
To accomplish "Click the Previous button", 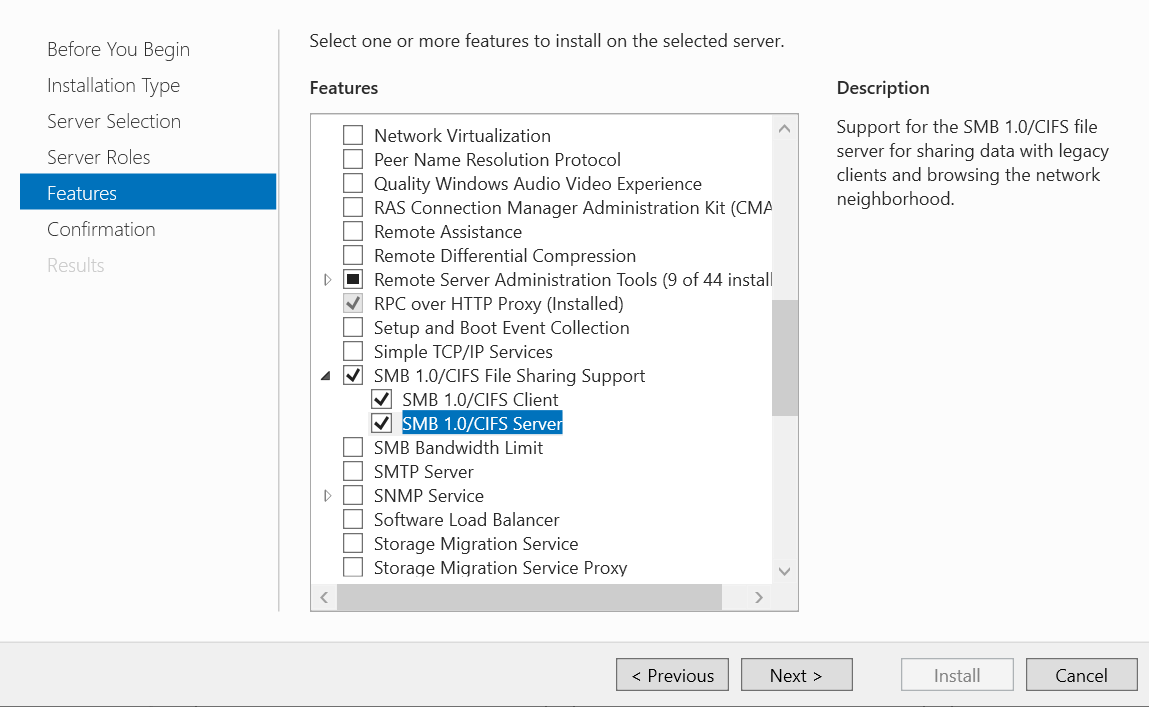I will point(672,674).
